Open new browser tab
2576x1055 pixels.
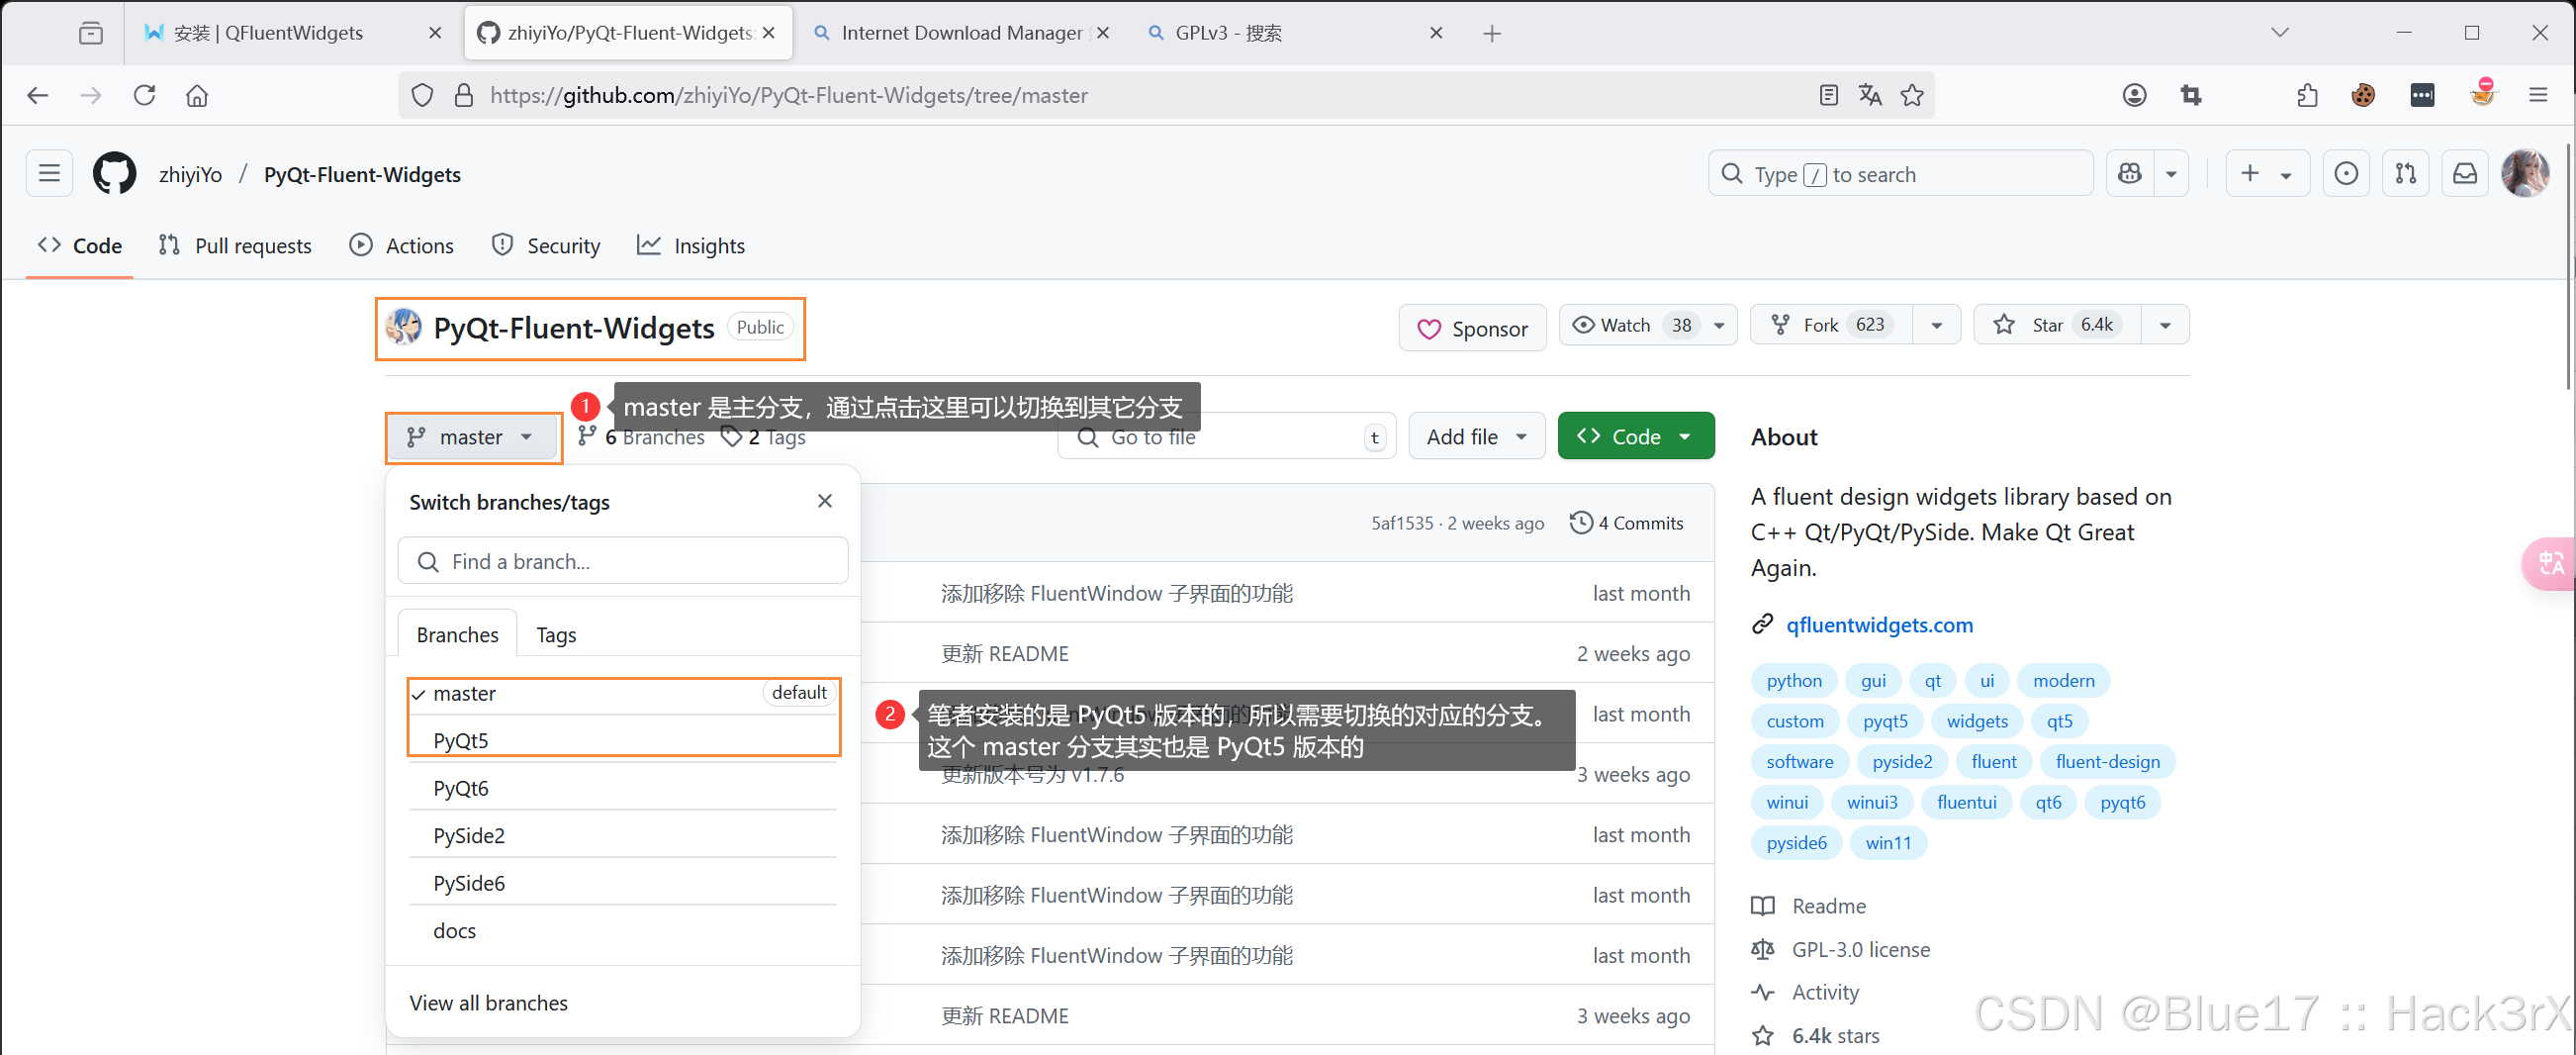click(1491, 33)
